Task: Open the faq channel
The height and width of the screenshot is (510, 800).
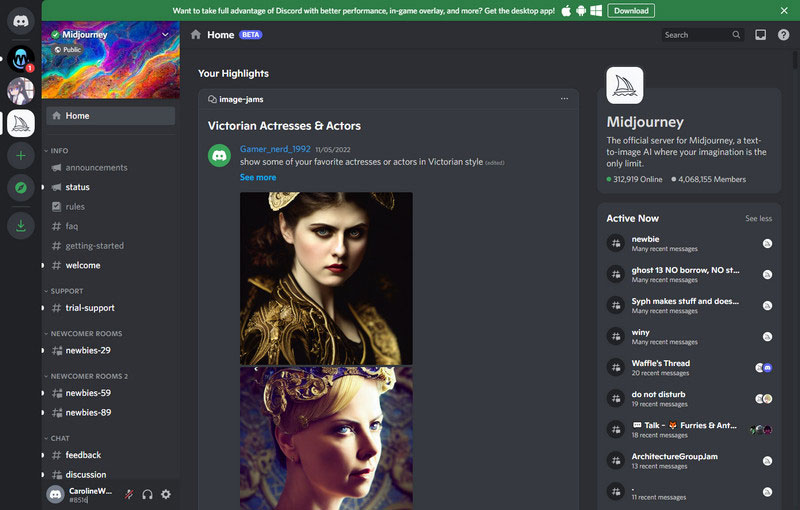Action: coord(110,226)
